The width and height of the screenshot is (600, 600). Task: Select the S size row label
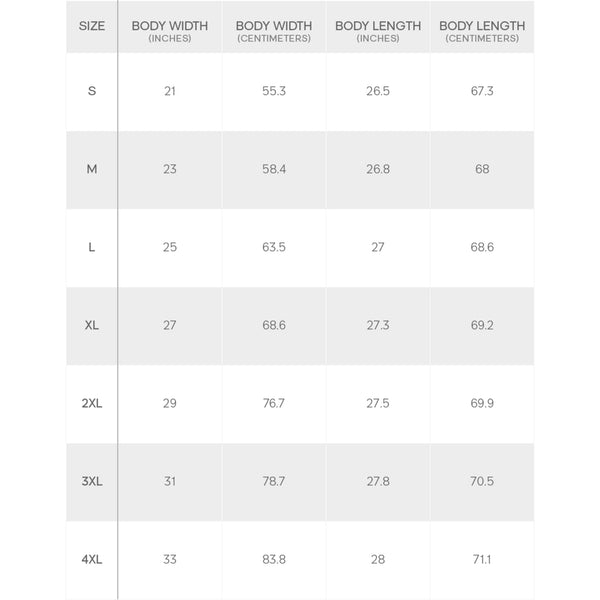[x=92, y=91]
